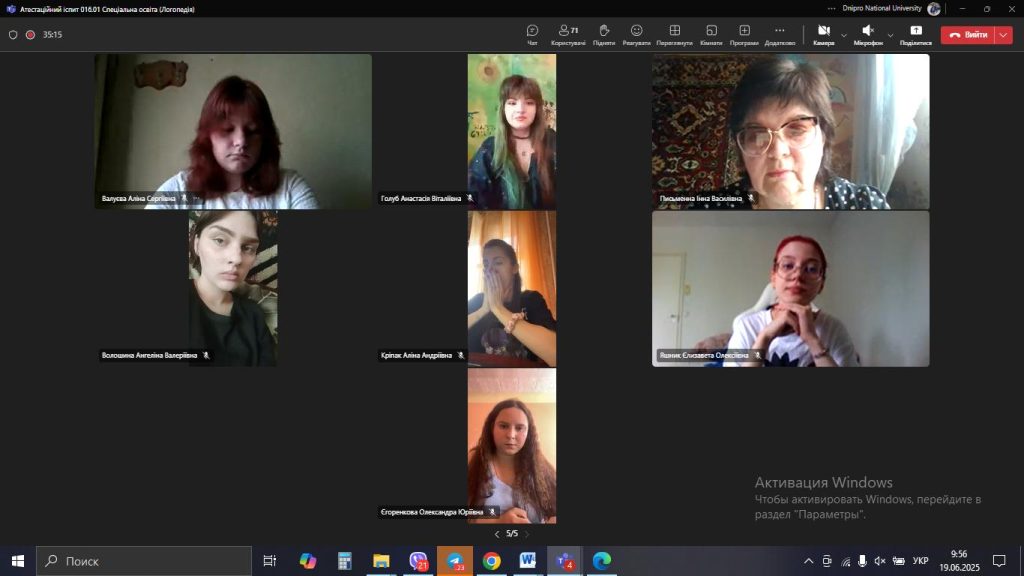Open the profile avatar next to Dnipro National University

934,8
